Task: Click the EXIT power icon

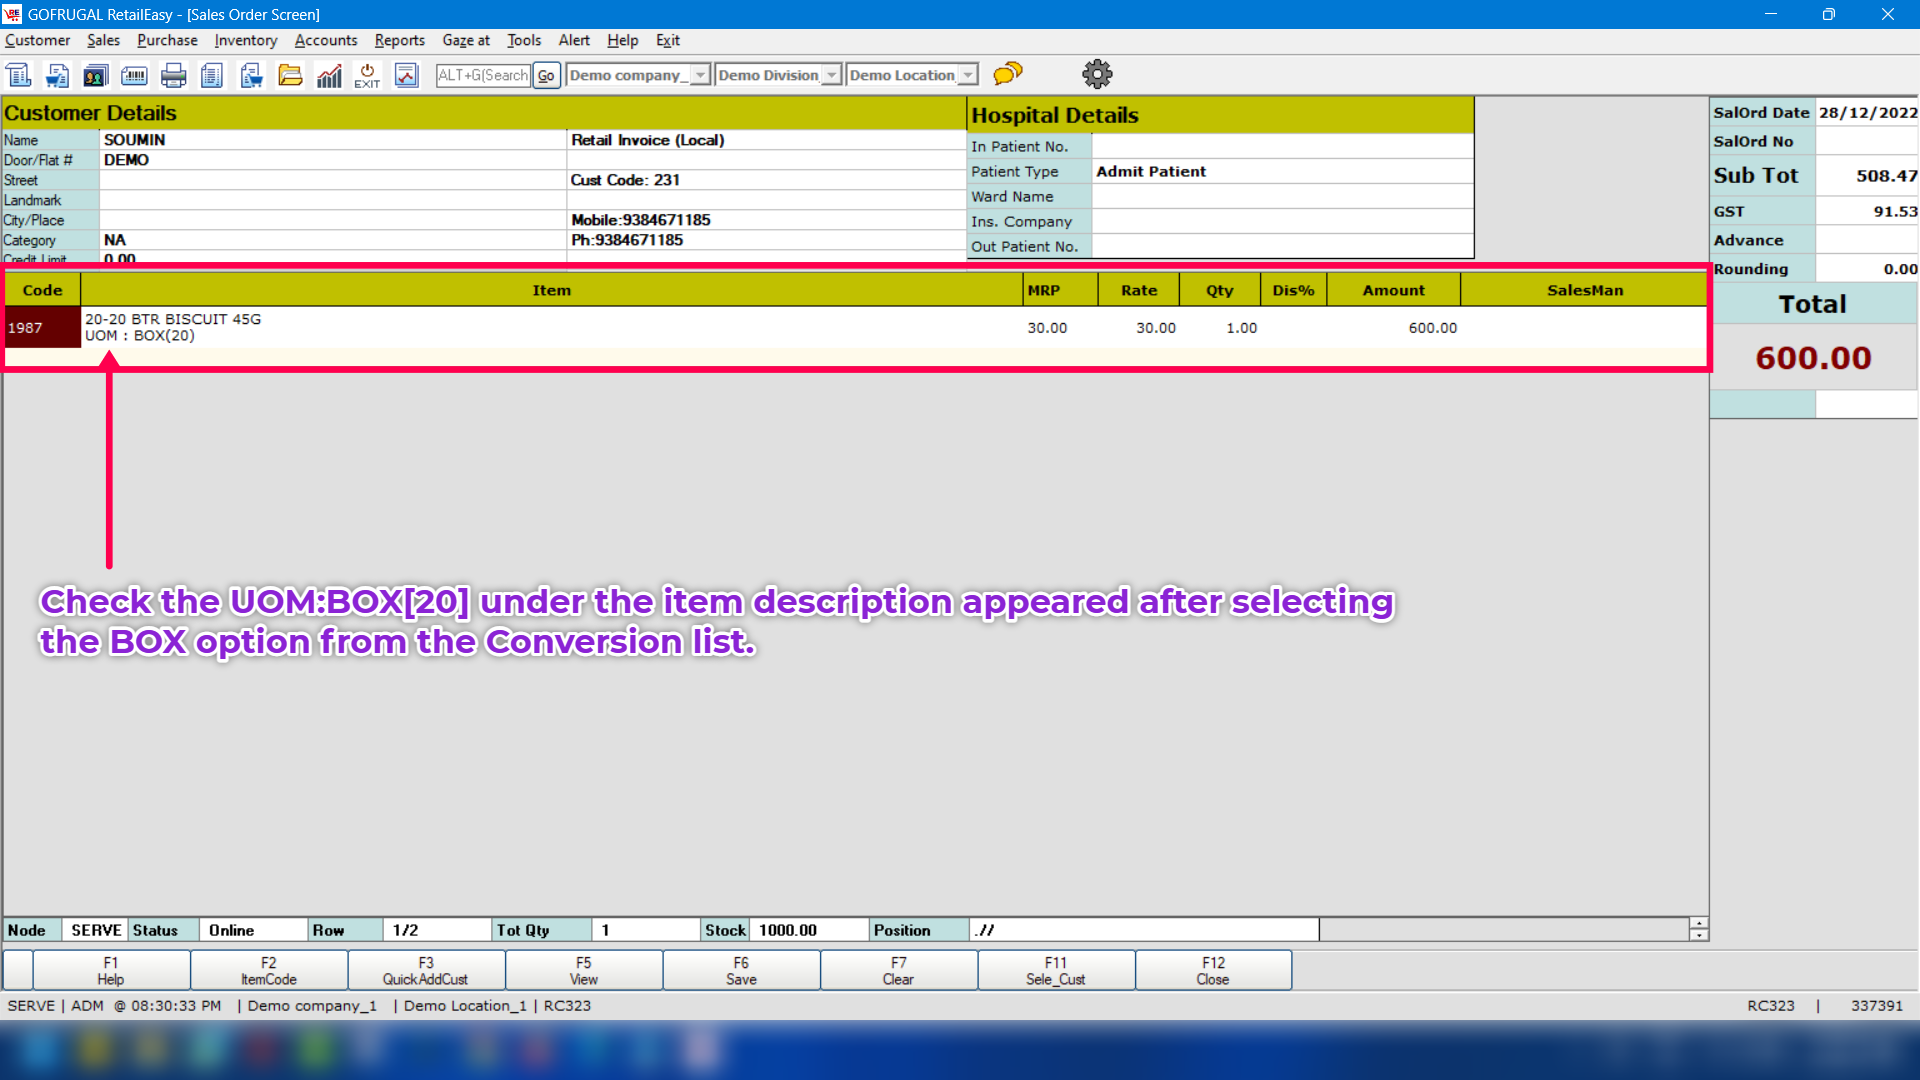Action: (x=367, y=75)
